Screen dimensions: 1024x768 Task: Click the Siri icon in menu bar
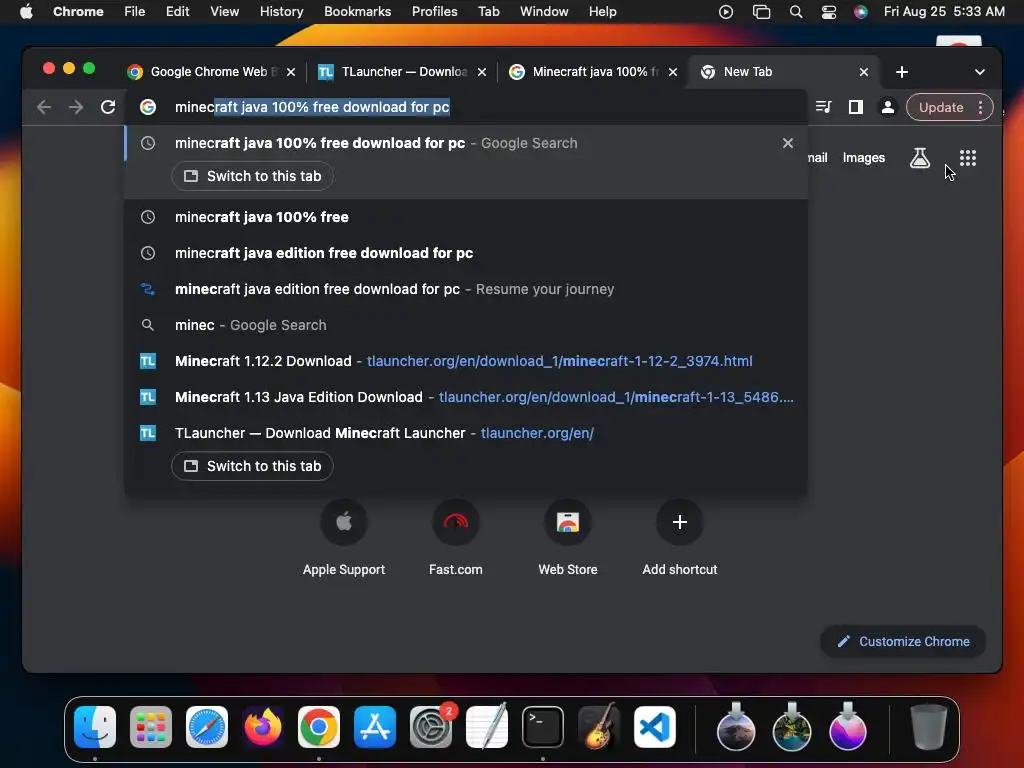click(861, 12)
